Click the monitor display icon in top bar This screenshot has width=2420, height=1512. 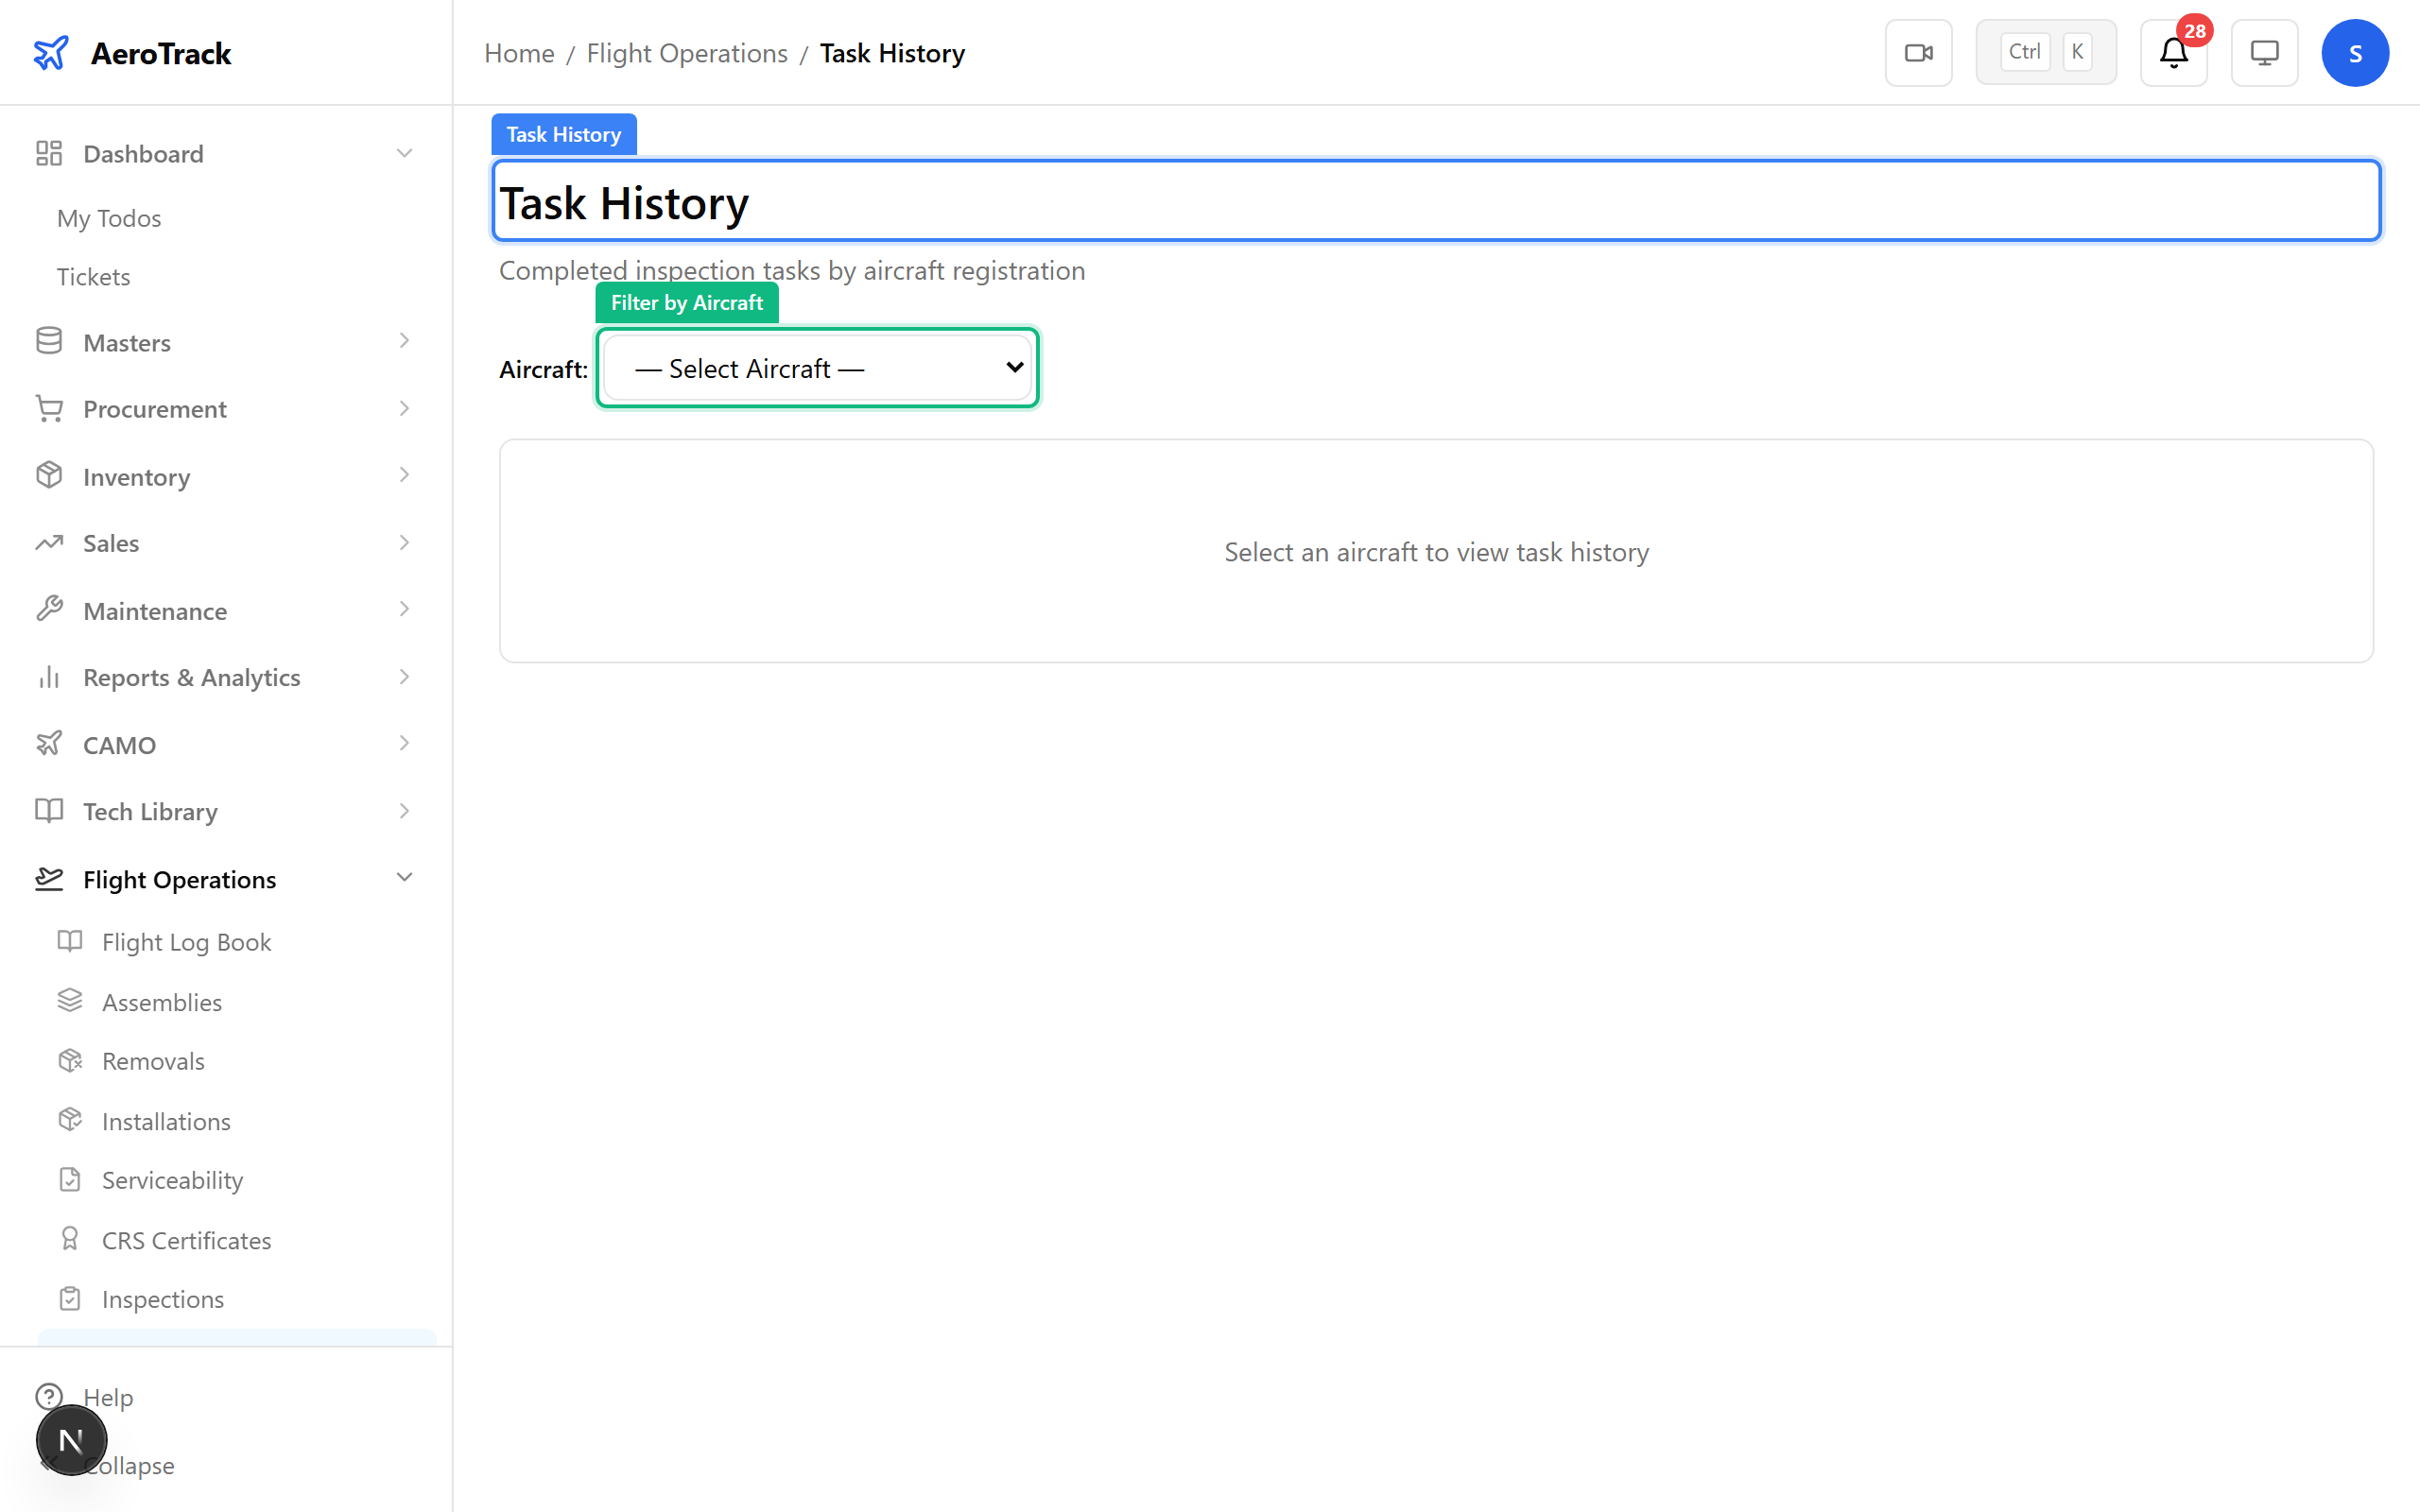pyautogui.click(x=2264, y=52)
